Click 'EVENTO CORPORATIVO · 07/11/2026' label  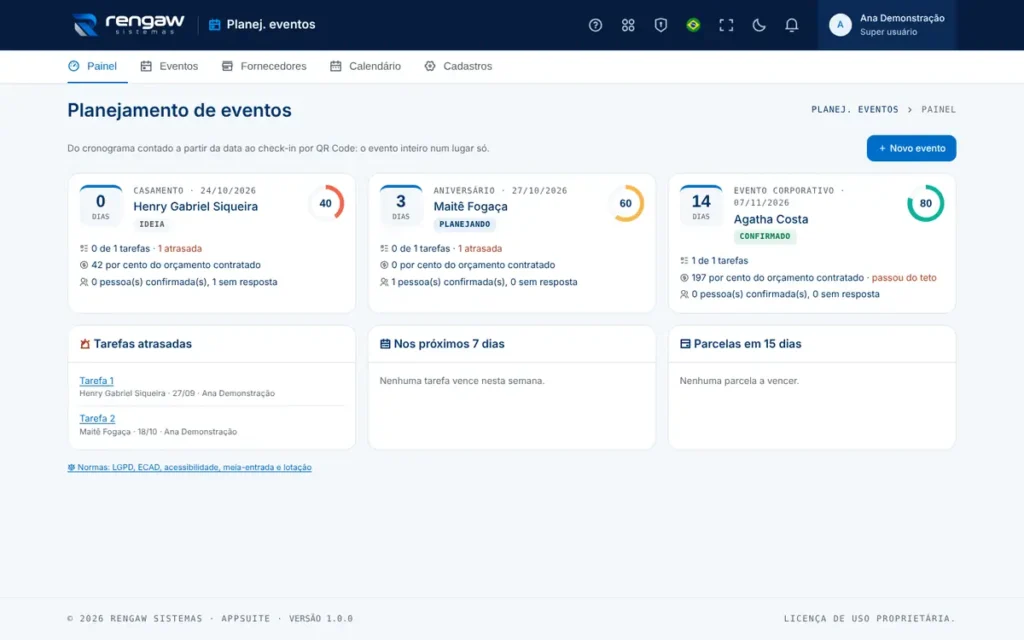point(789,197)
